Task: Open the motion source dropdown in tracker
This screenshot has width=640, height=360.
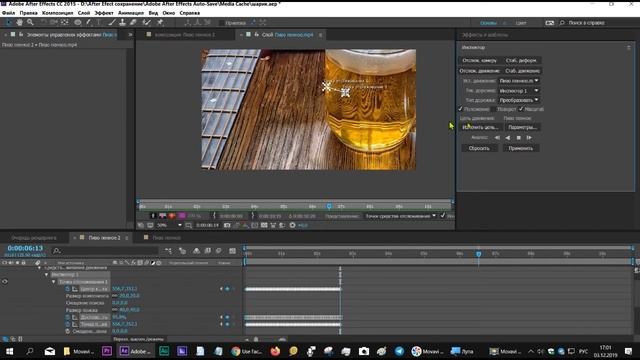Action: click(519, 81)
